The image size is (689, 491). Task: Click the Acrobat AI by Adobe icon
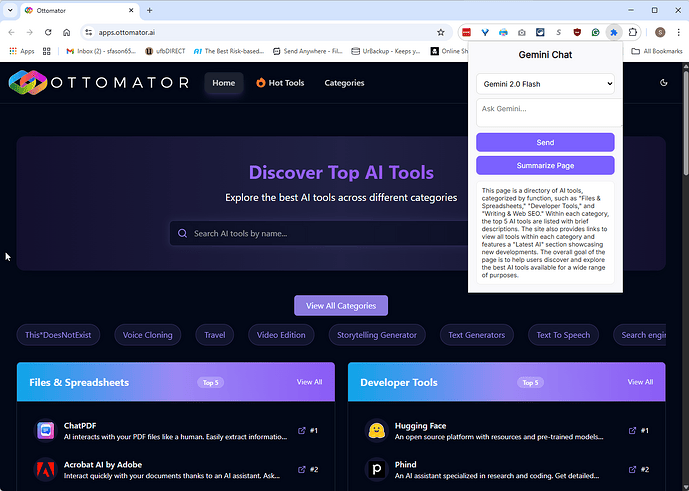point(46,469)
